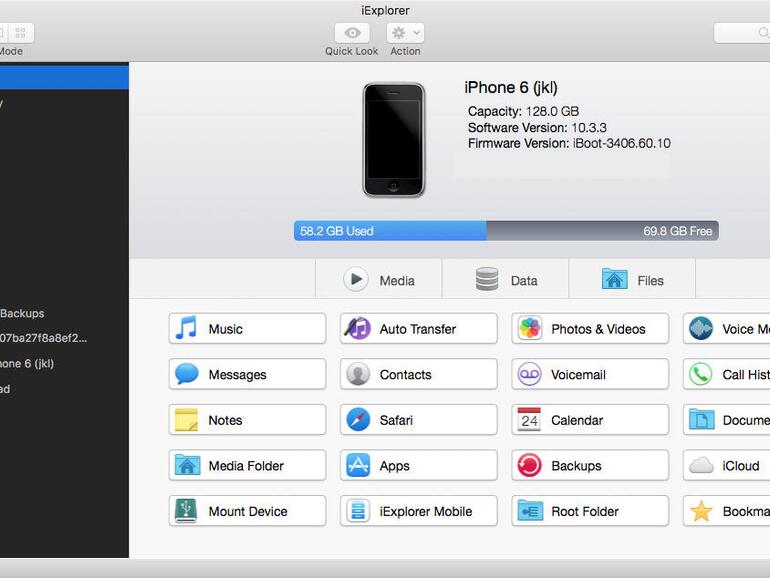The width and height of the screenshot is (770, 578).
Task: Open the iExplorer Mobile icon
Action: (358, 511)
